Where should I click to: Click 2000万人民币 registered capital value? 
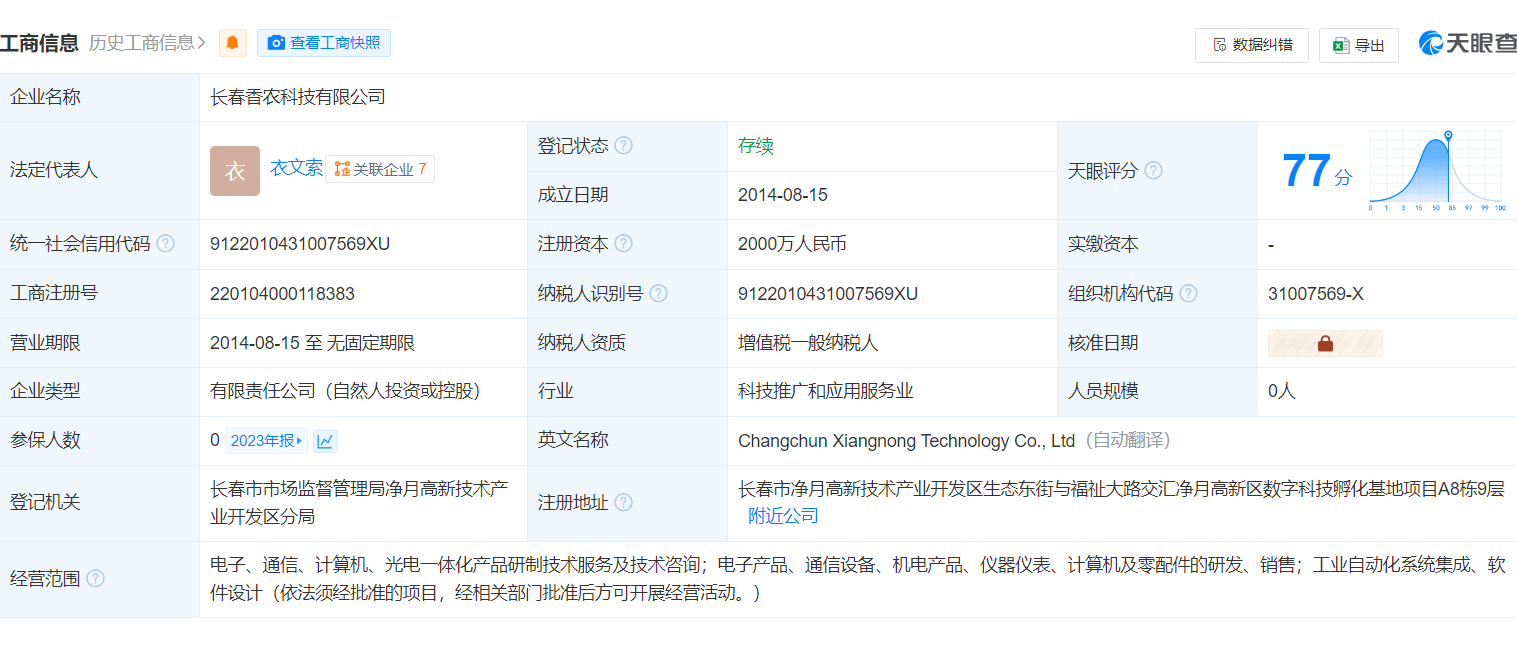[x=792, y=244]
